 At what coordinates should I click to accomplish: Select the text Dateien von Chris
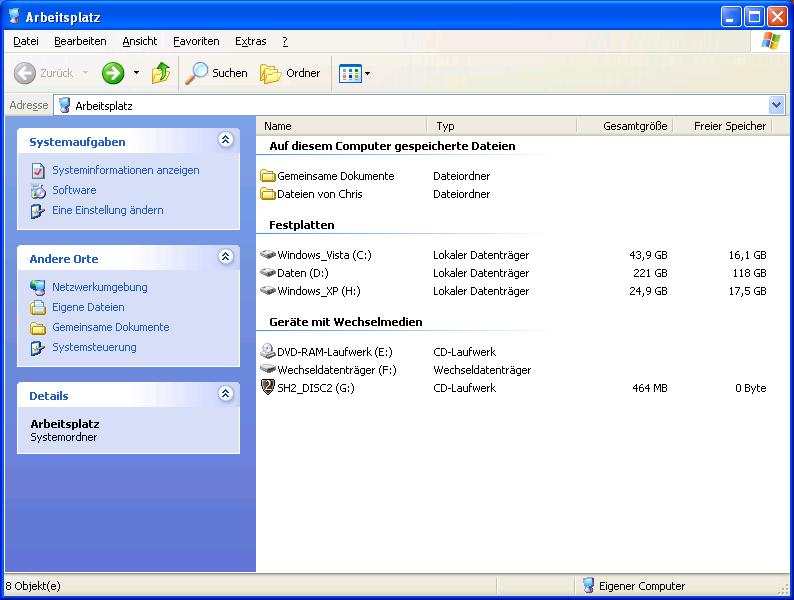(320, 194)
